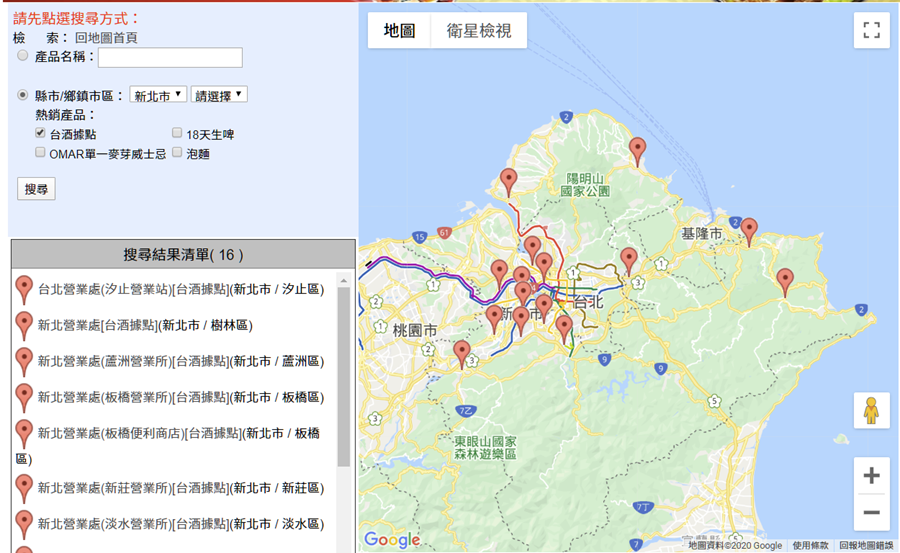Click pin icon beside 樹林區 result
Viewport: 900px width, 553px height.
24,326
